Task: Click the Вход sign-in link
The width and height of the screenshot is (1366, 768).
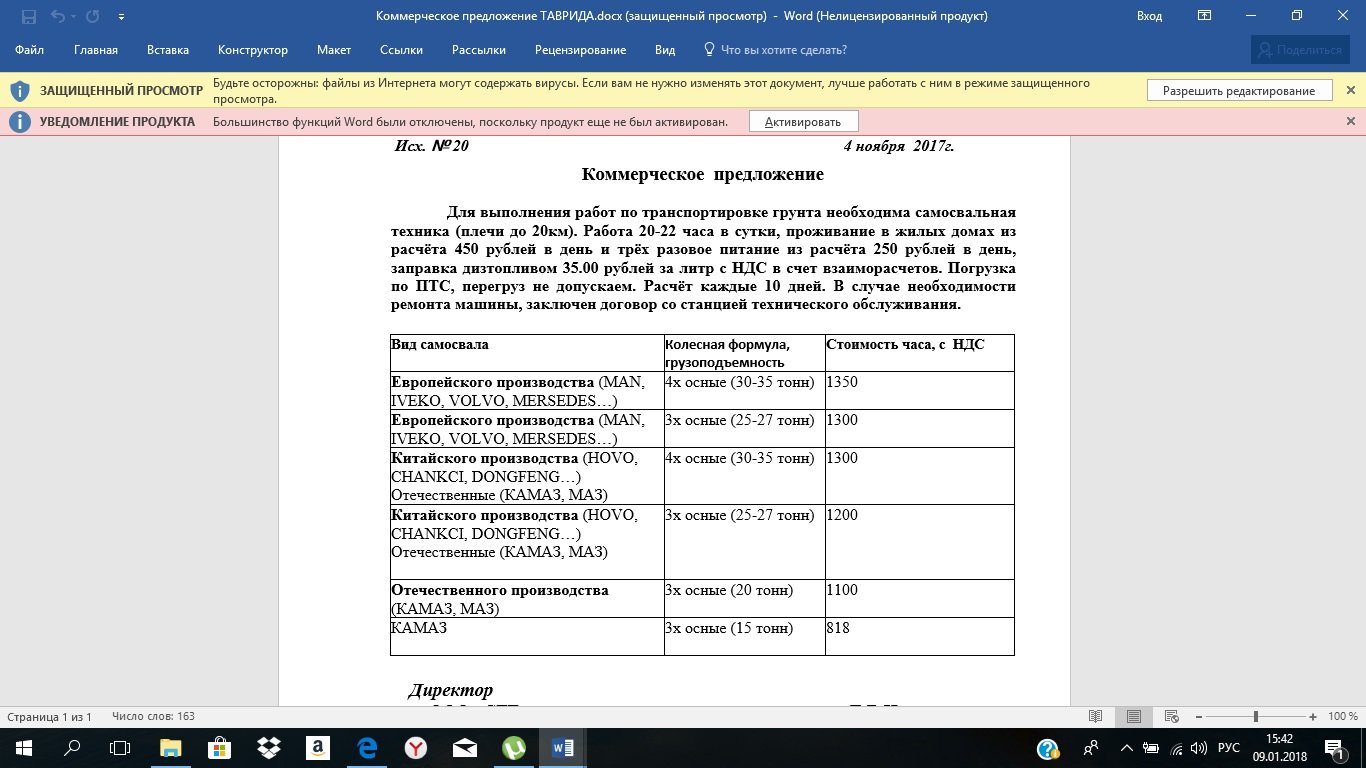Action: pos(1149,16)
